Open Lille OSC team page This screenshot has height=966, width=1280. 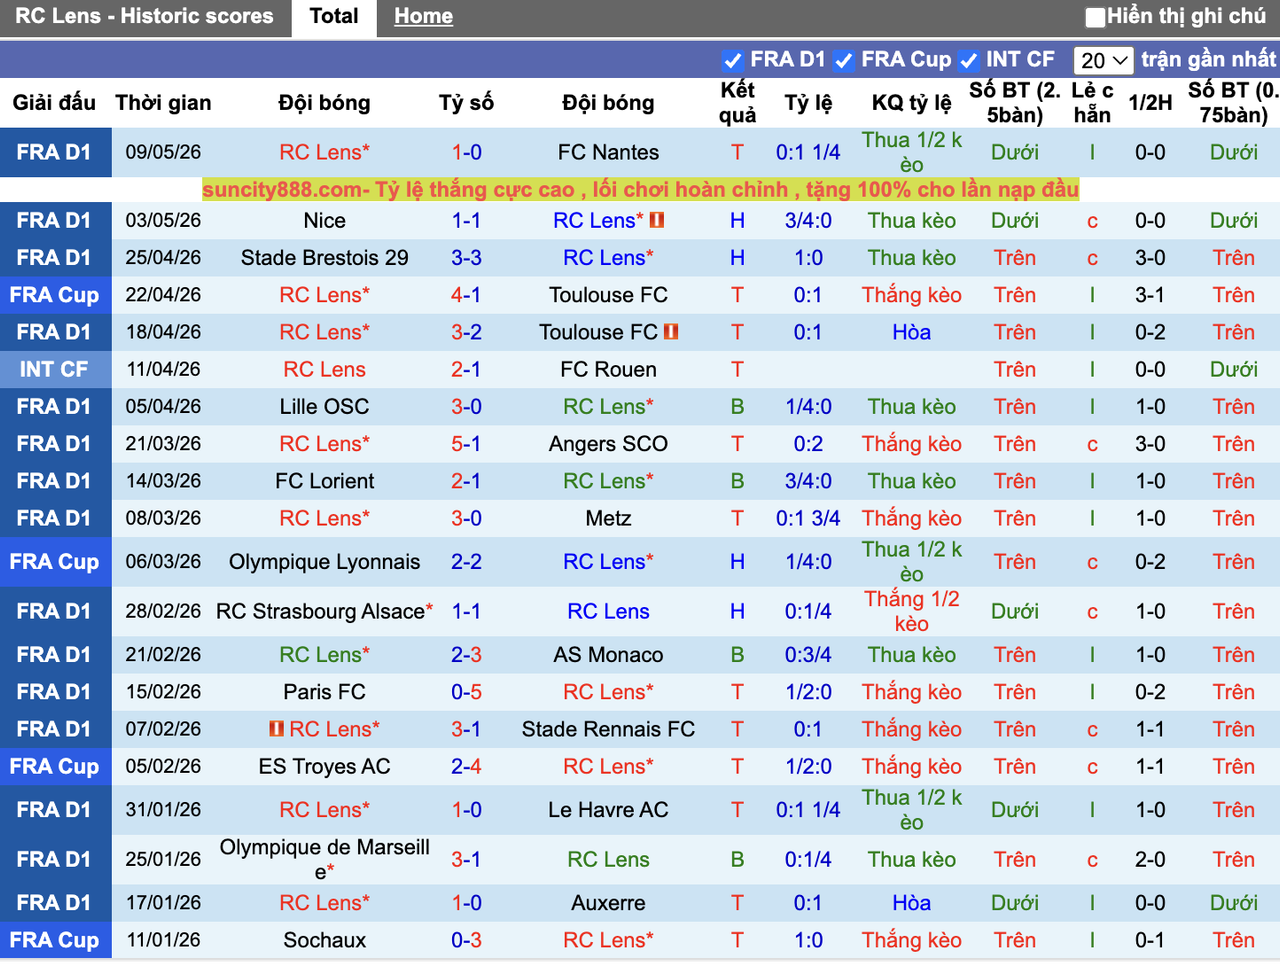coord(324,406)
